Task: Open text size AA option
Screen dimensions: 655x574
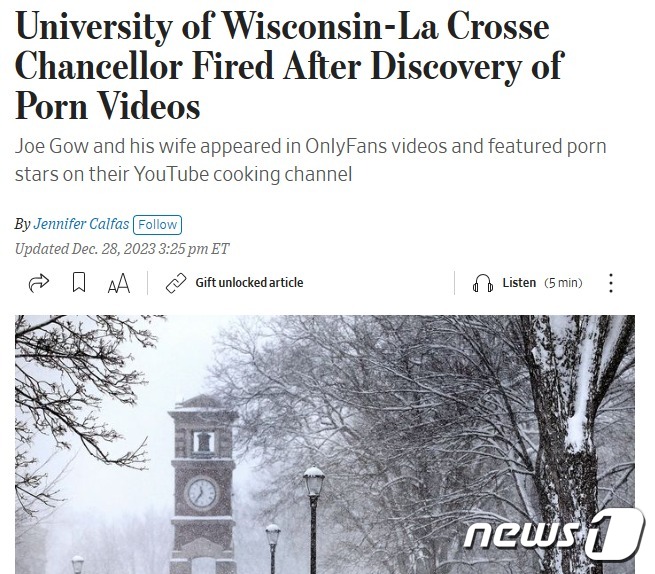Action: [x=119, y=283]
